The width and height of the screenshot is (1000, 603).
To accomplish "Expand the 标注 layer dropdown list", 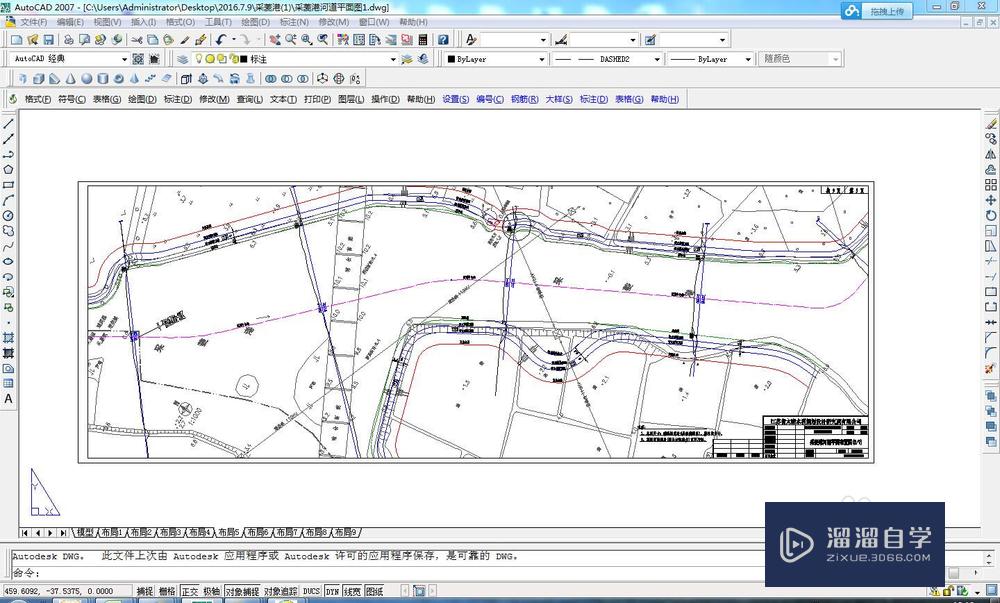I will 392,59.
